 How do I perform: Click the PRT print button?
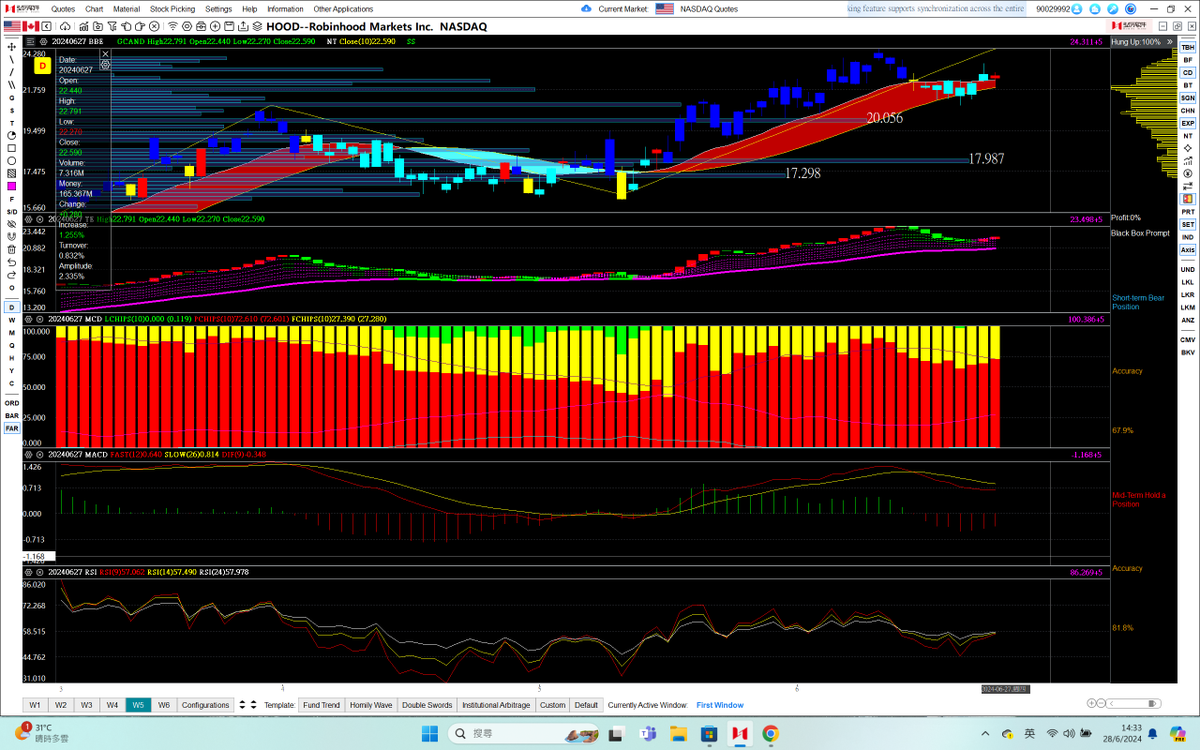coord(1187,212)
